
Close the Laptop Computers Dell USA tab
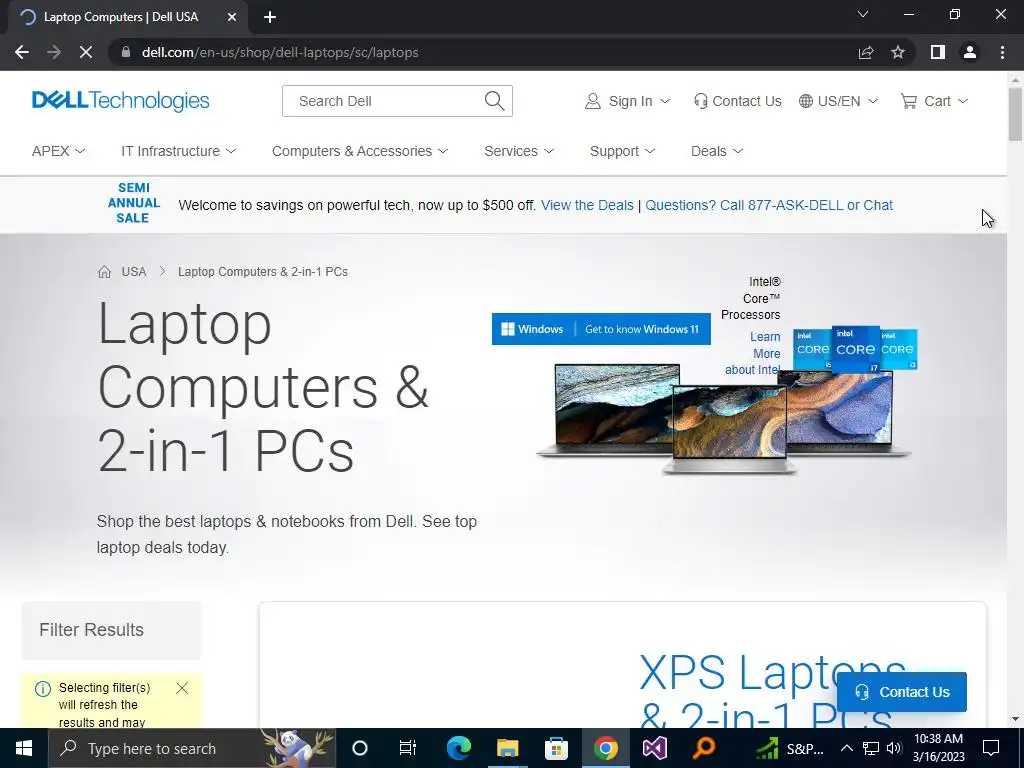tap(232, 17)
